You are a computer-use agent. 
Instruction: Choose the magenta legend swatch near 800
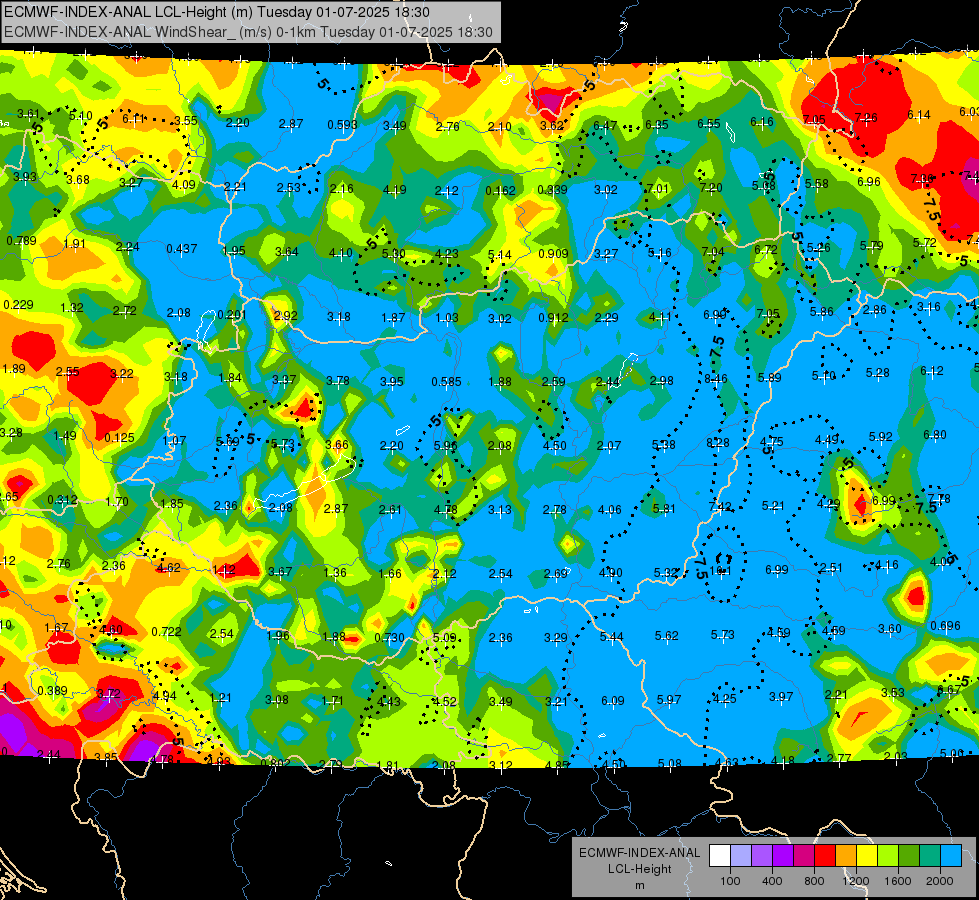[x=804, y=856]
